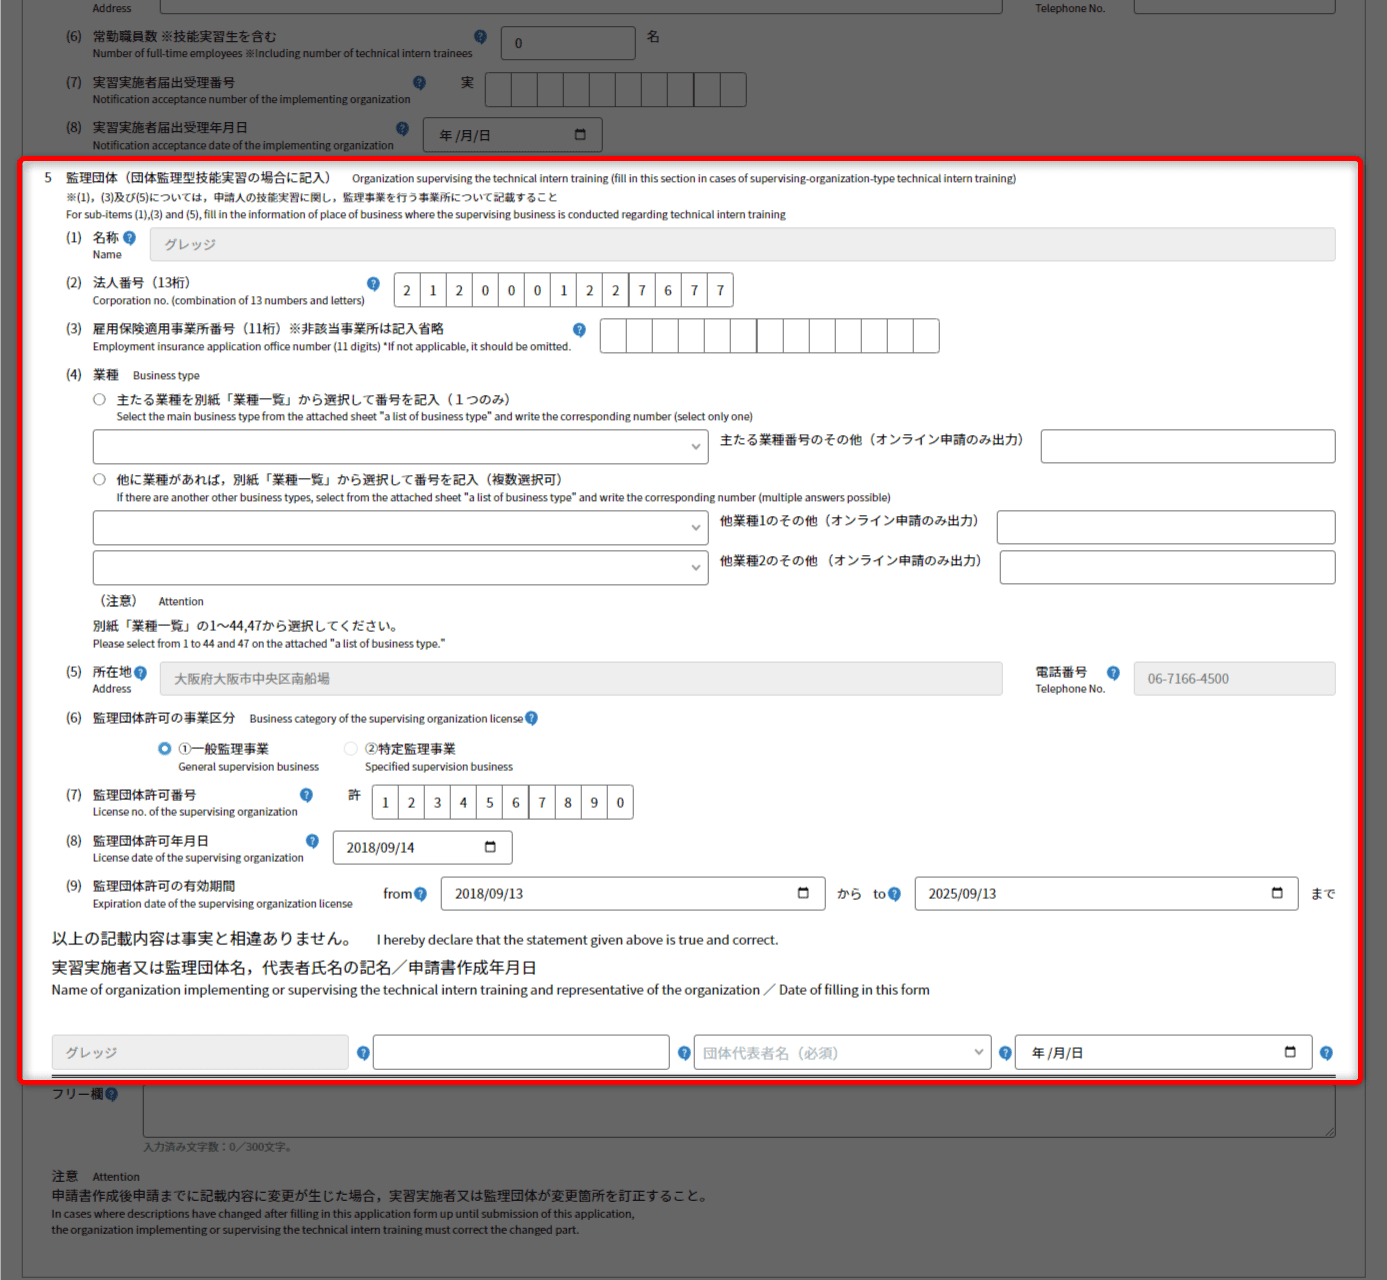Open calendar icon in expiration 2025/09/13 field
This screenshot has height=1280, width=1387.
point(1277,893)
